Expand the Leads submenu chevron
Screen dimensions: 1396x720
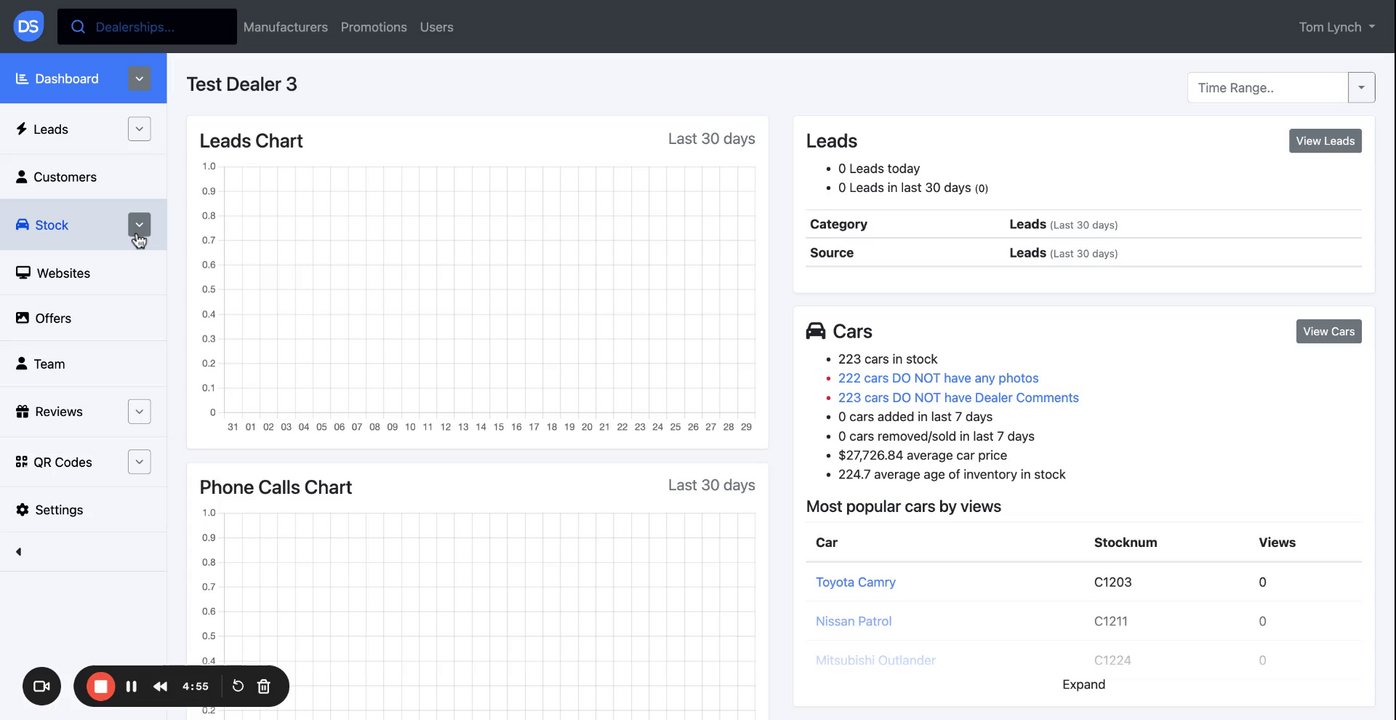(139, 129)
